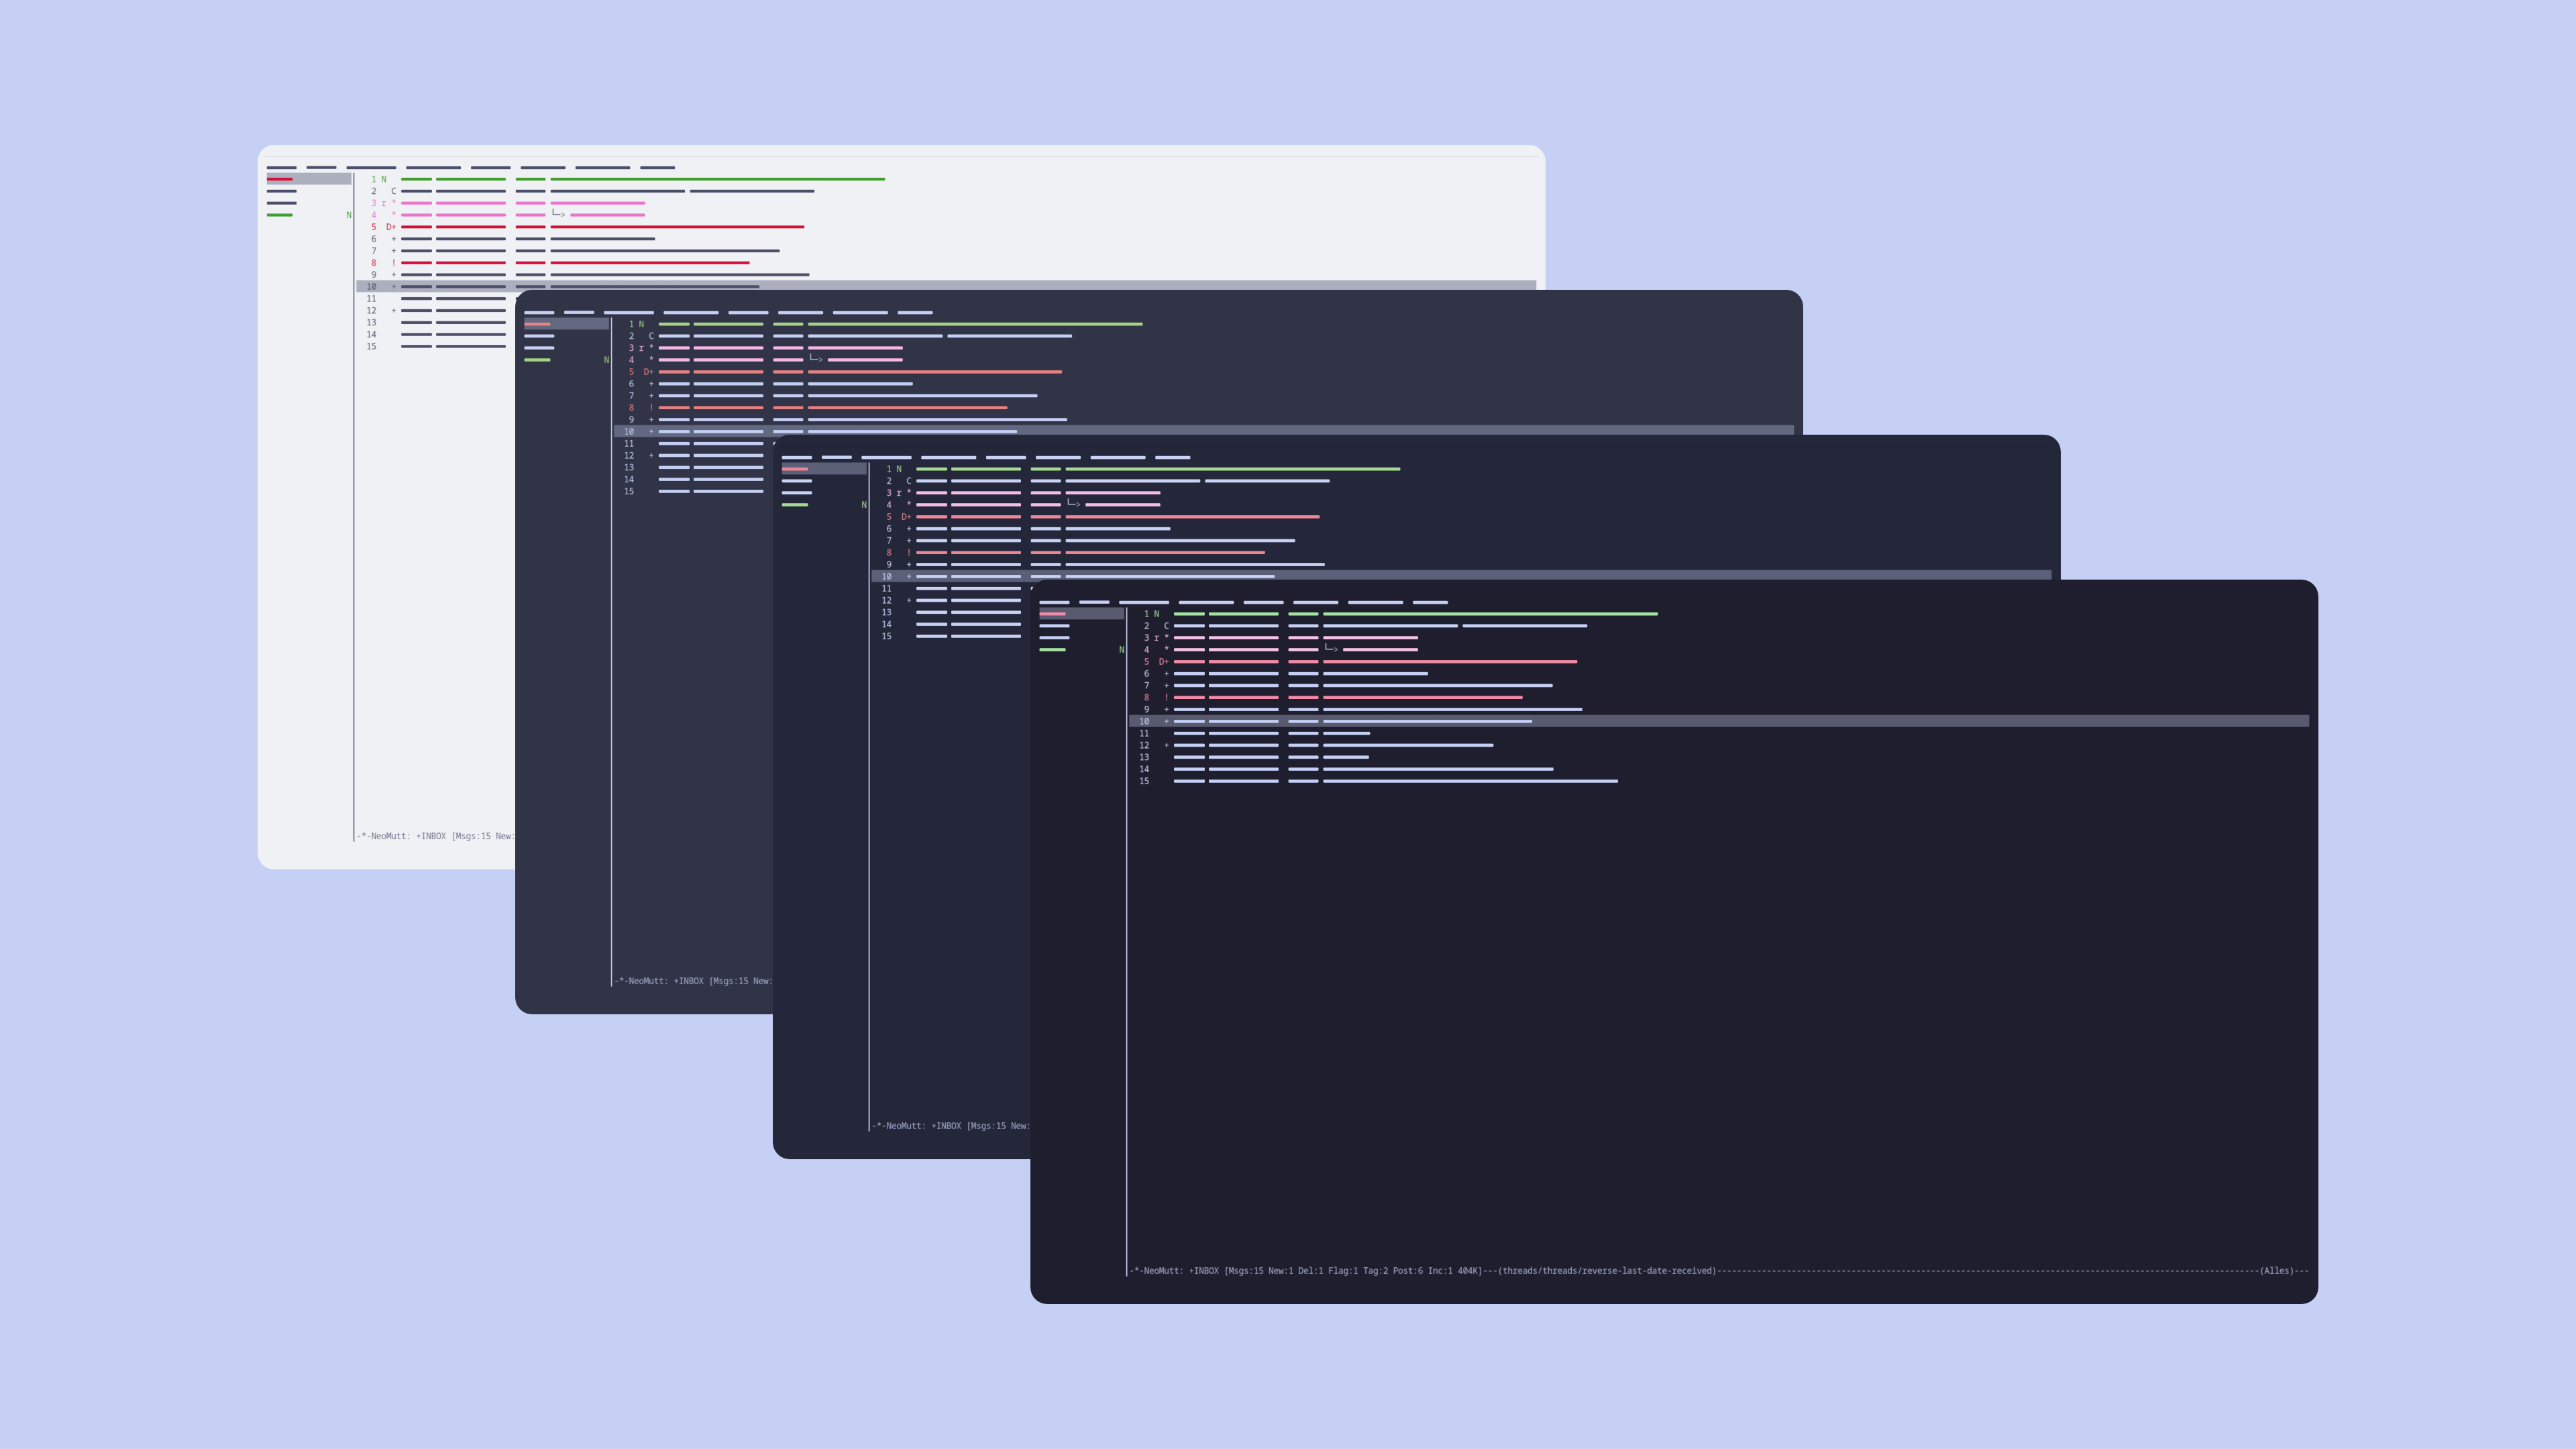This screenshot has width=2576, height=1449.
Task: Click the C flag on message 2 in the front window
Action: click(1166, 626)
